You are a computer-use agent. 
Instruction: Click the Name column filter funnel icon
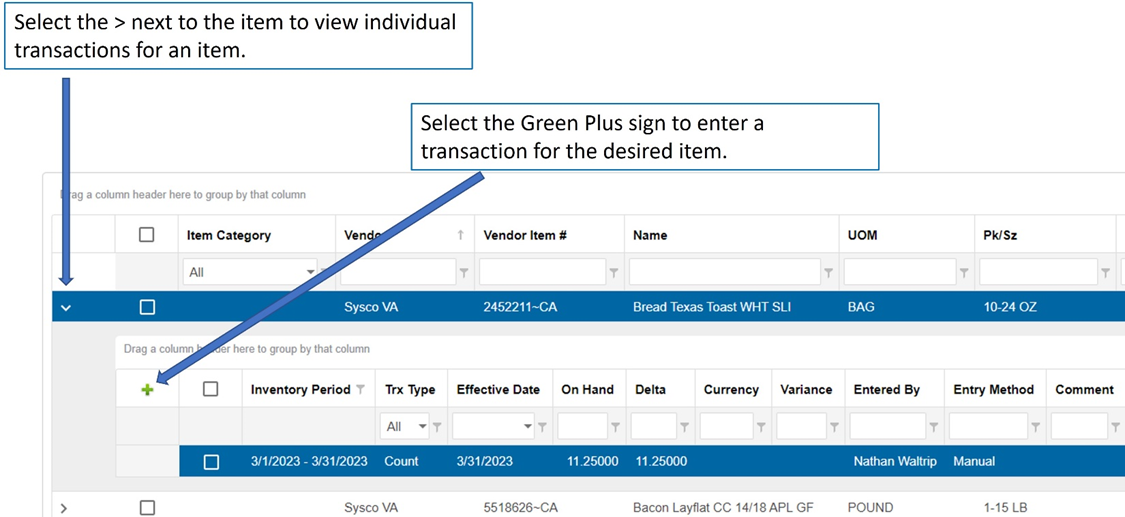coord(828,272)
